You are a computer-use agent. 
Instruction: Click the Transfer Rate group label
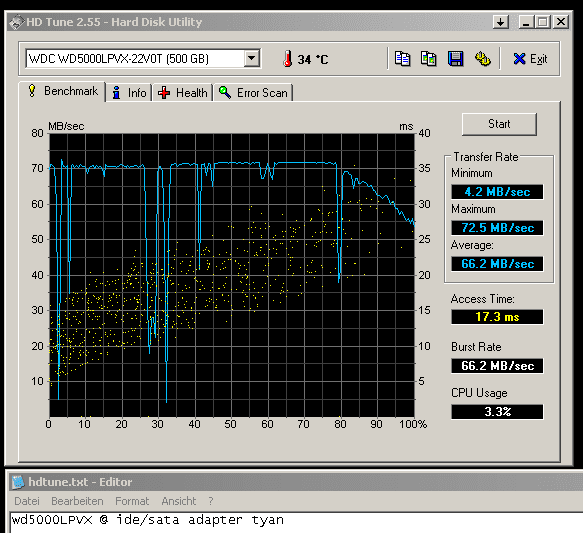click(486, 157)
